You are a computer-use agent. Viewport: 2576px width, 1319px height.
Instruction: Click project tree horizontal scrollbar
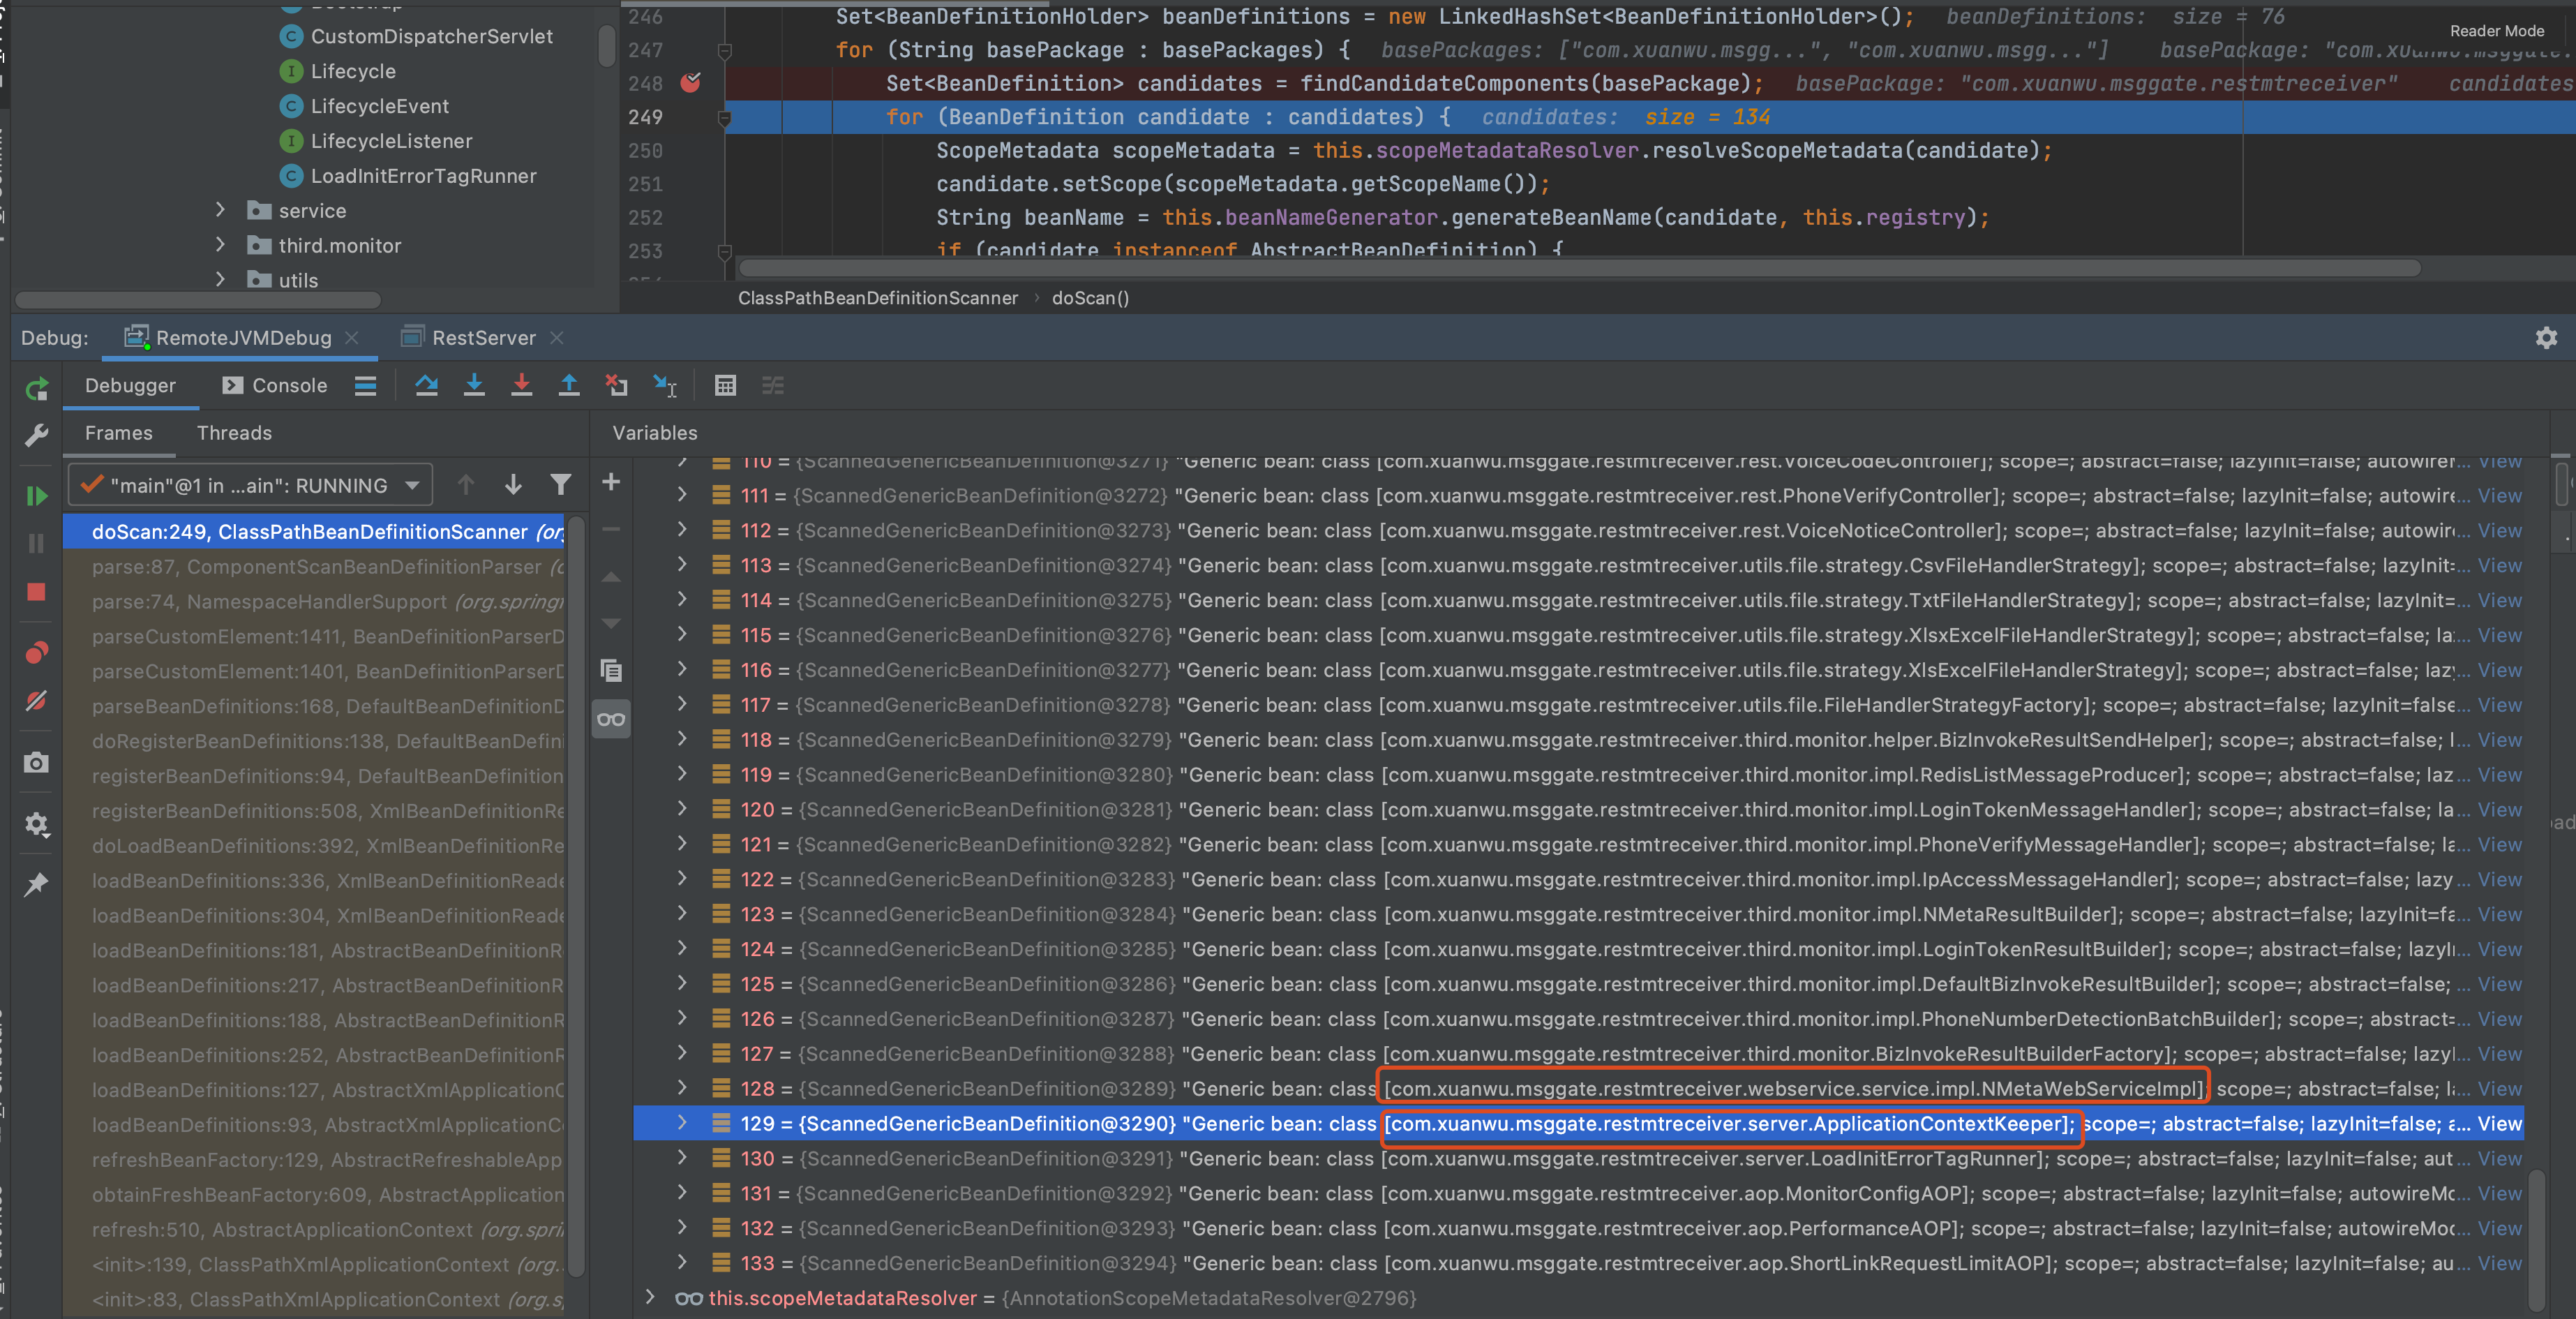click(198, 300)
